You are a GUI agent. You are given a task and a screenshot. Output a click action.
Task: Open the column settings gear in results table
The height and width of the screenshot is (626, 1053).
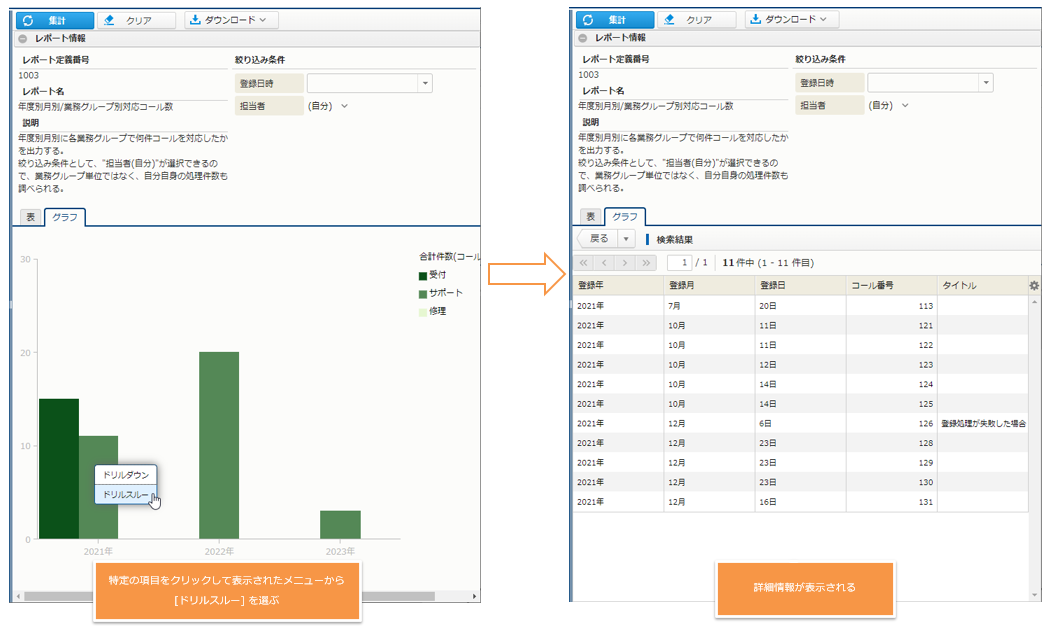point(1034,285)
